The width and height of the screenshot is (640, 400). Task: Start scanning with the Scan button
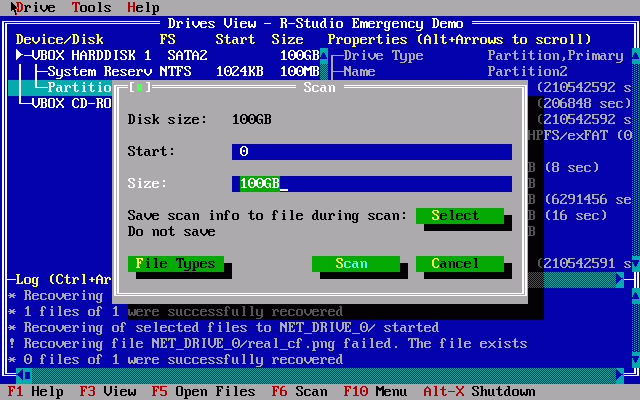click(356, 264)
